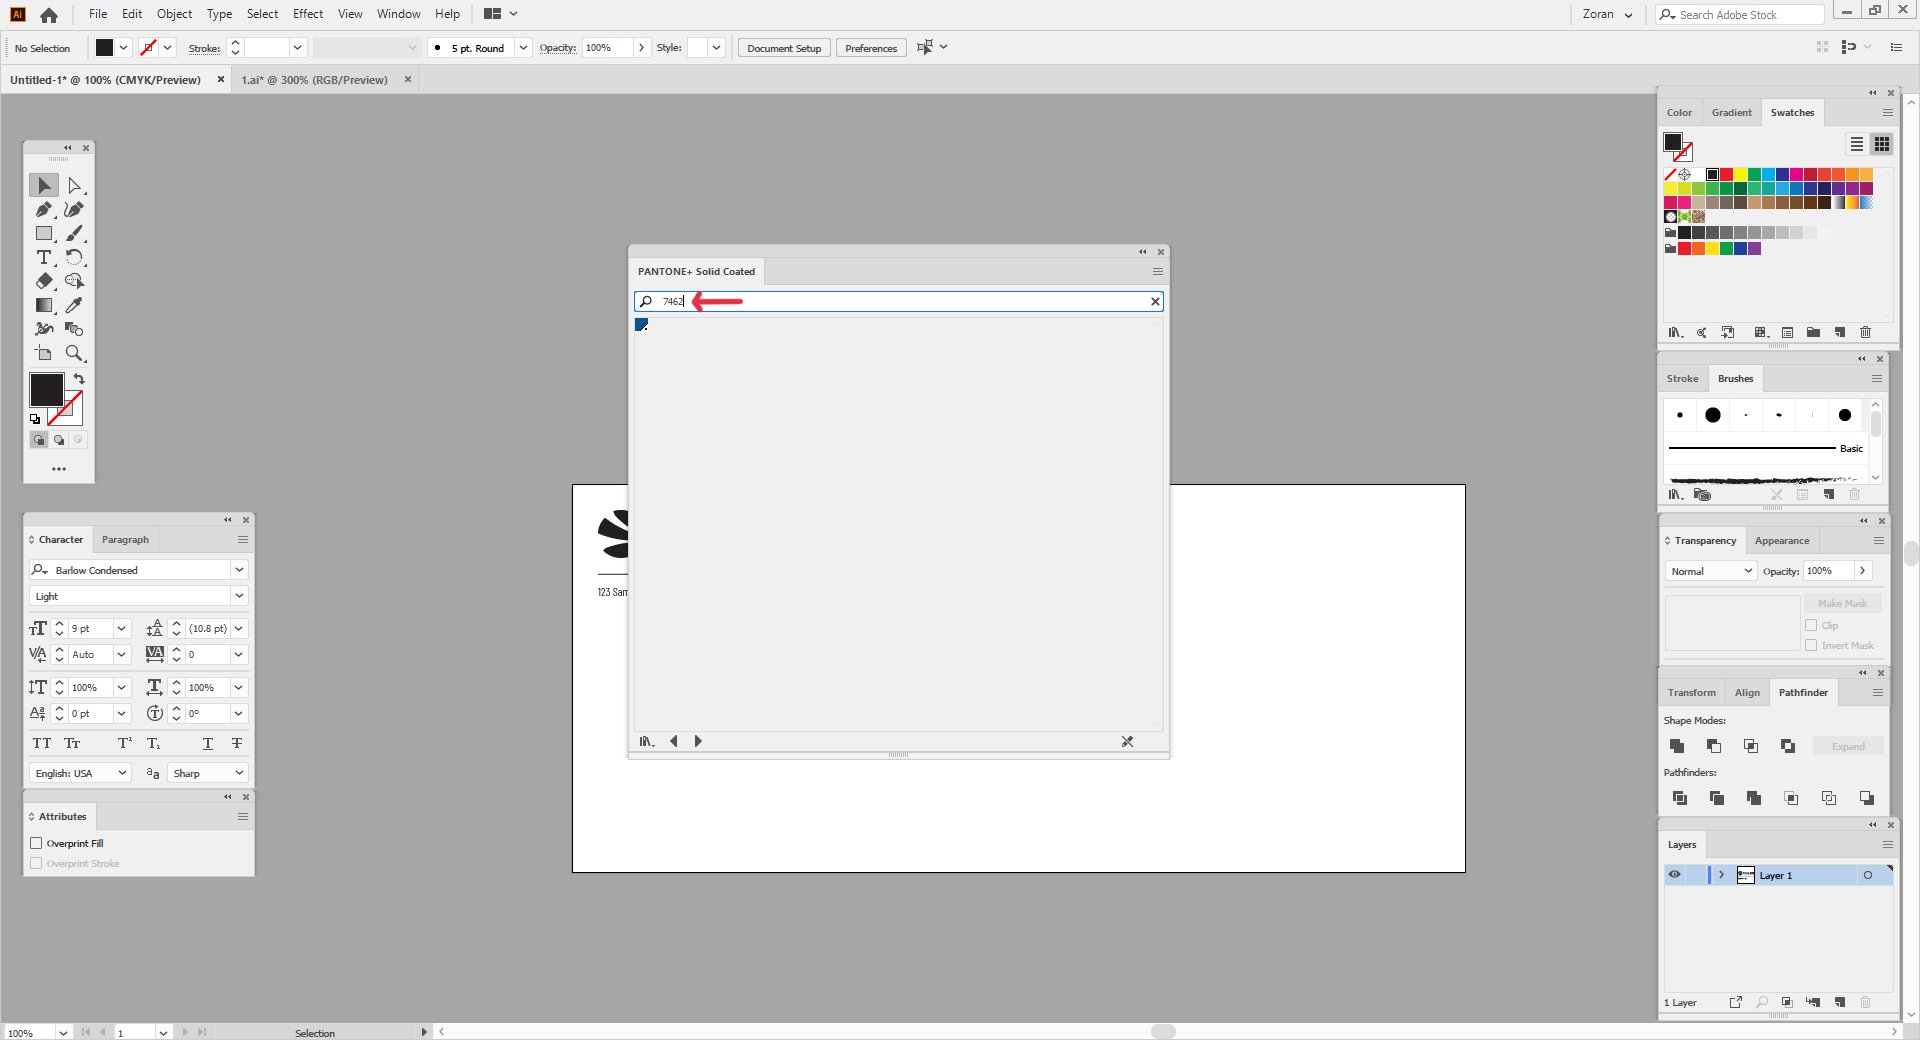Click the Home icon
The image size is (1920, 1040).
click(x=49, y=14)
